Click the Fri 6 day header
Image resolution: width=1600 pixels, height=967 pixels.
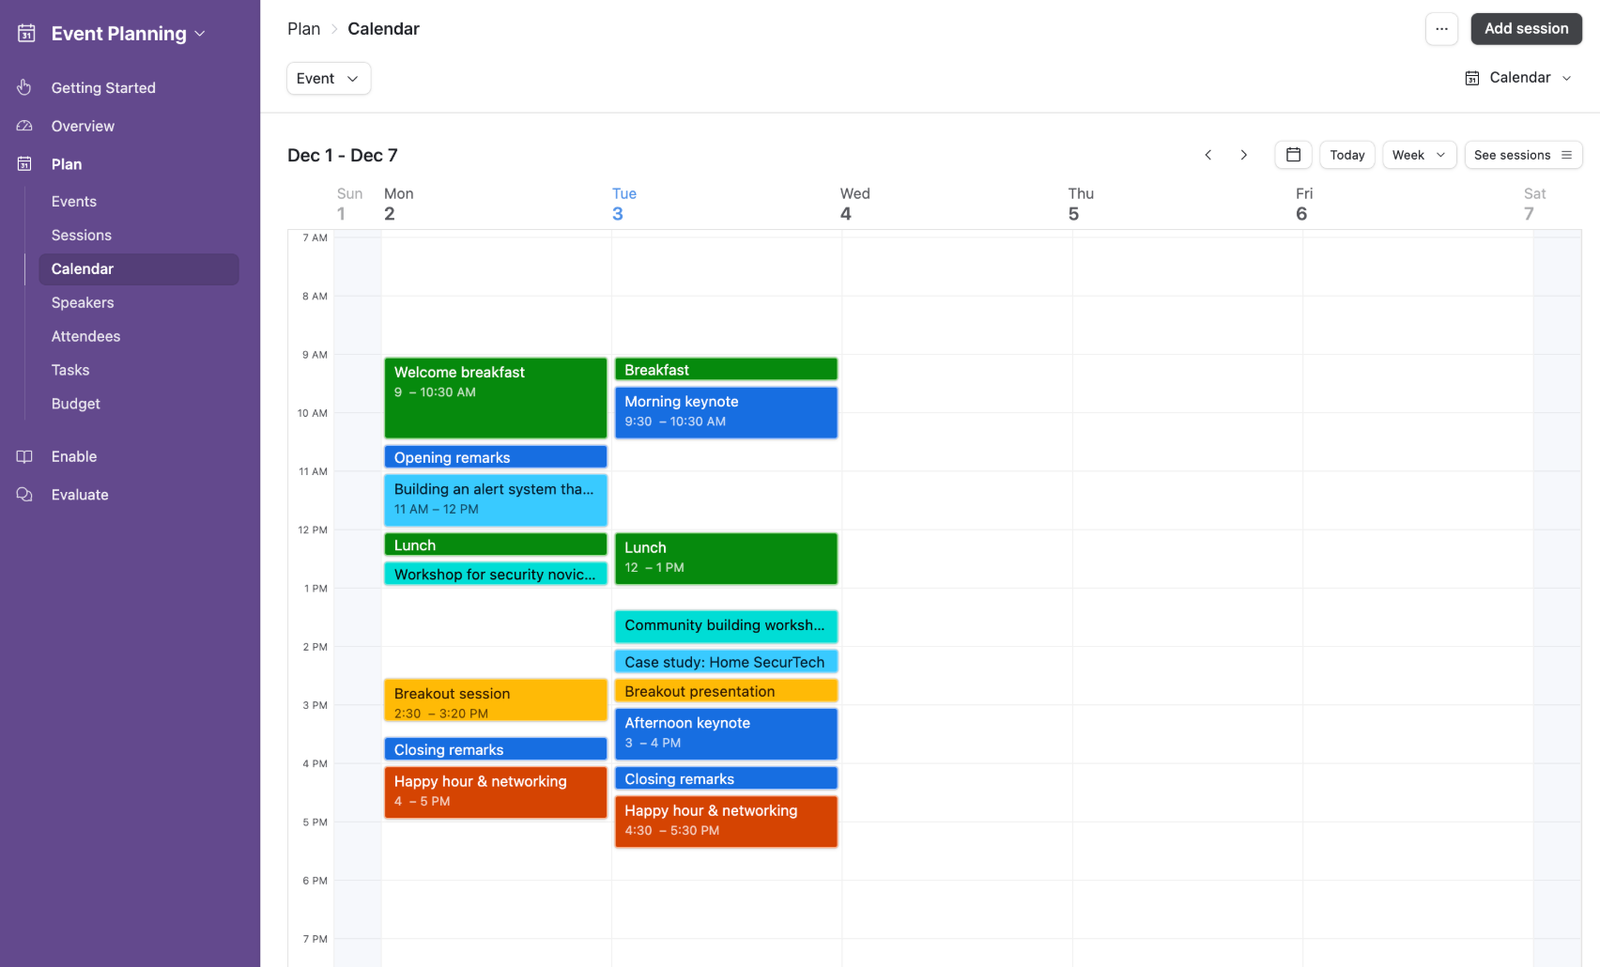pos(1304,204)
